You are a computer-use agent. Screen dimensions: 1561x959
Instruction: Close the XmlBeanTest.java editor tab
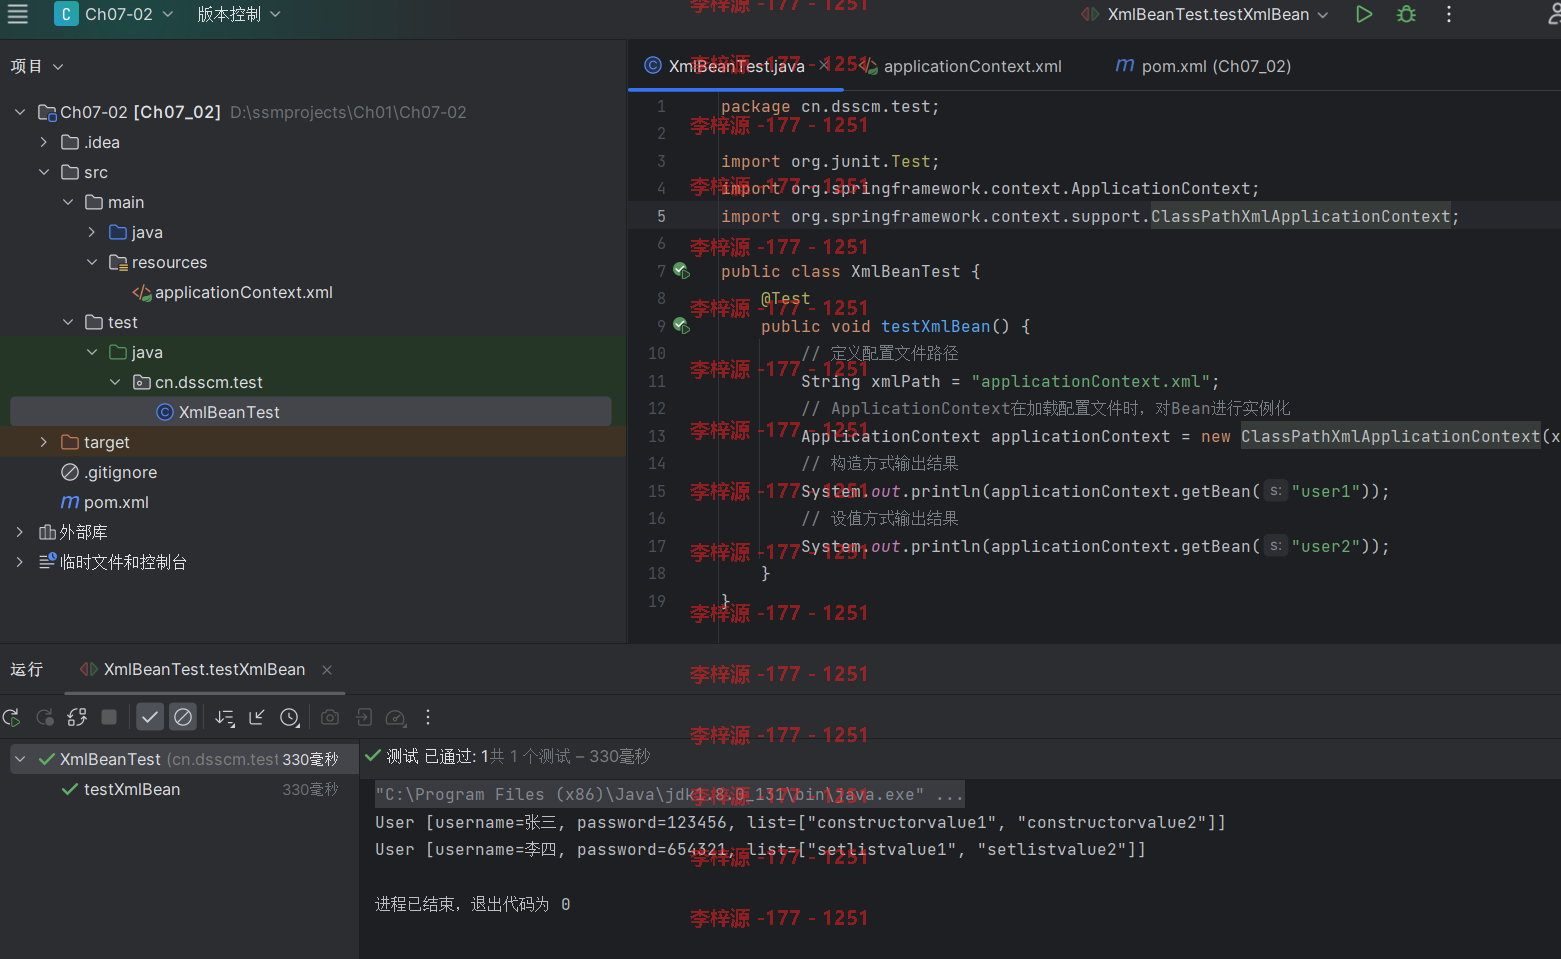824,65
